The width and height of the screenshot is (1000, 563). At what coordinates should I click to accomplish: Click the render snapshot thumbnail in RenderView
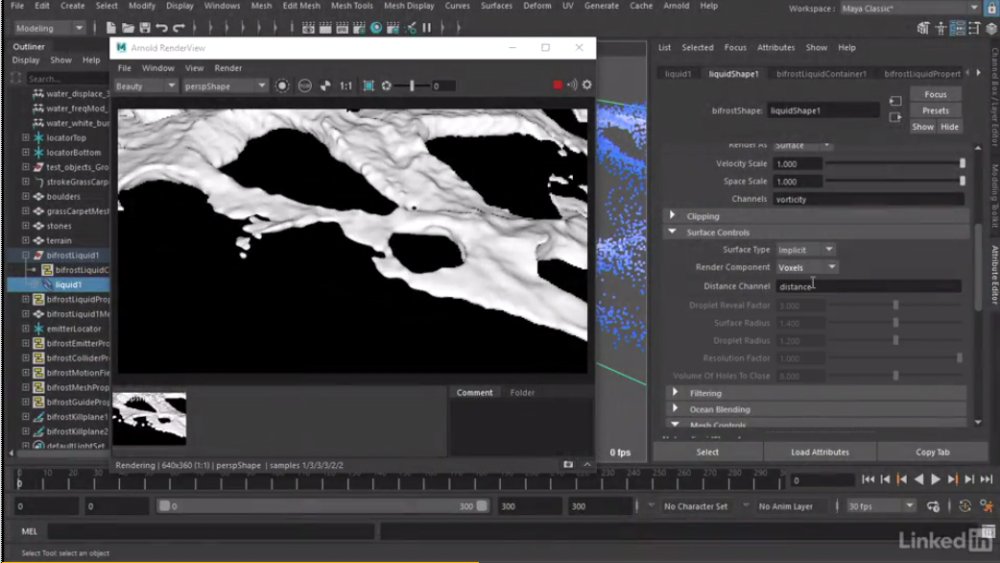149,418
